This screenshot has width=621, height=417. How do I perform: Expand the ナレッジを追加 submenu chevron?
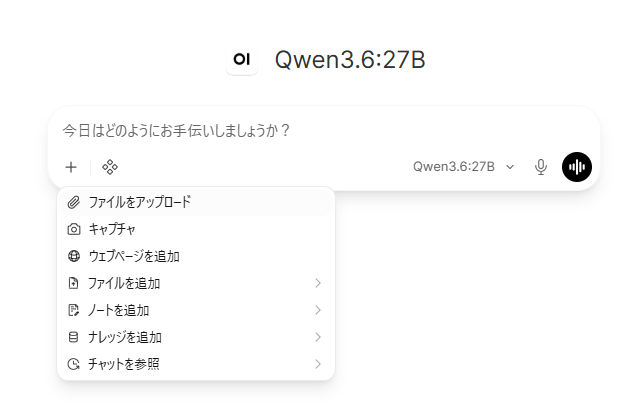tap(318, 337)
